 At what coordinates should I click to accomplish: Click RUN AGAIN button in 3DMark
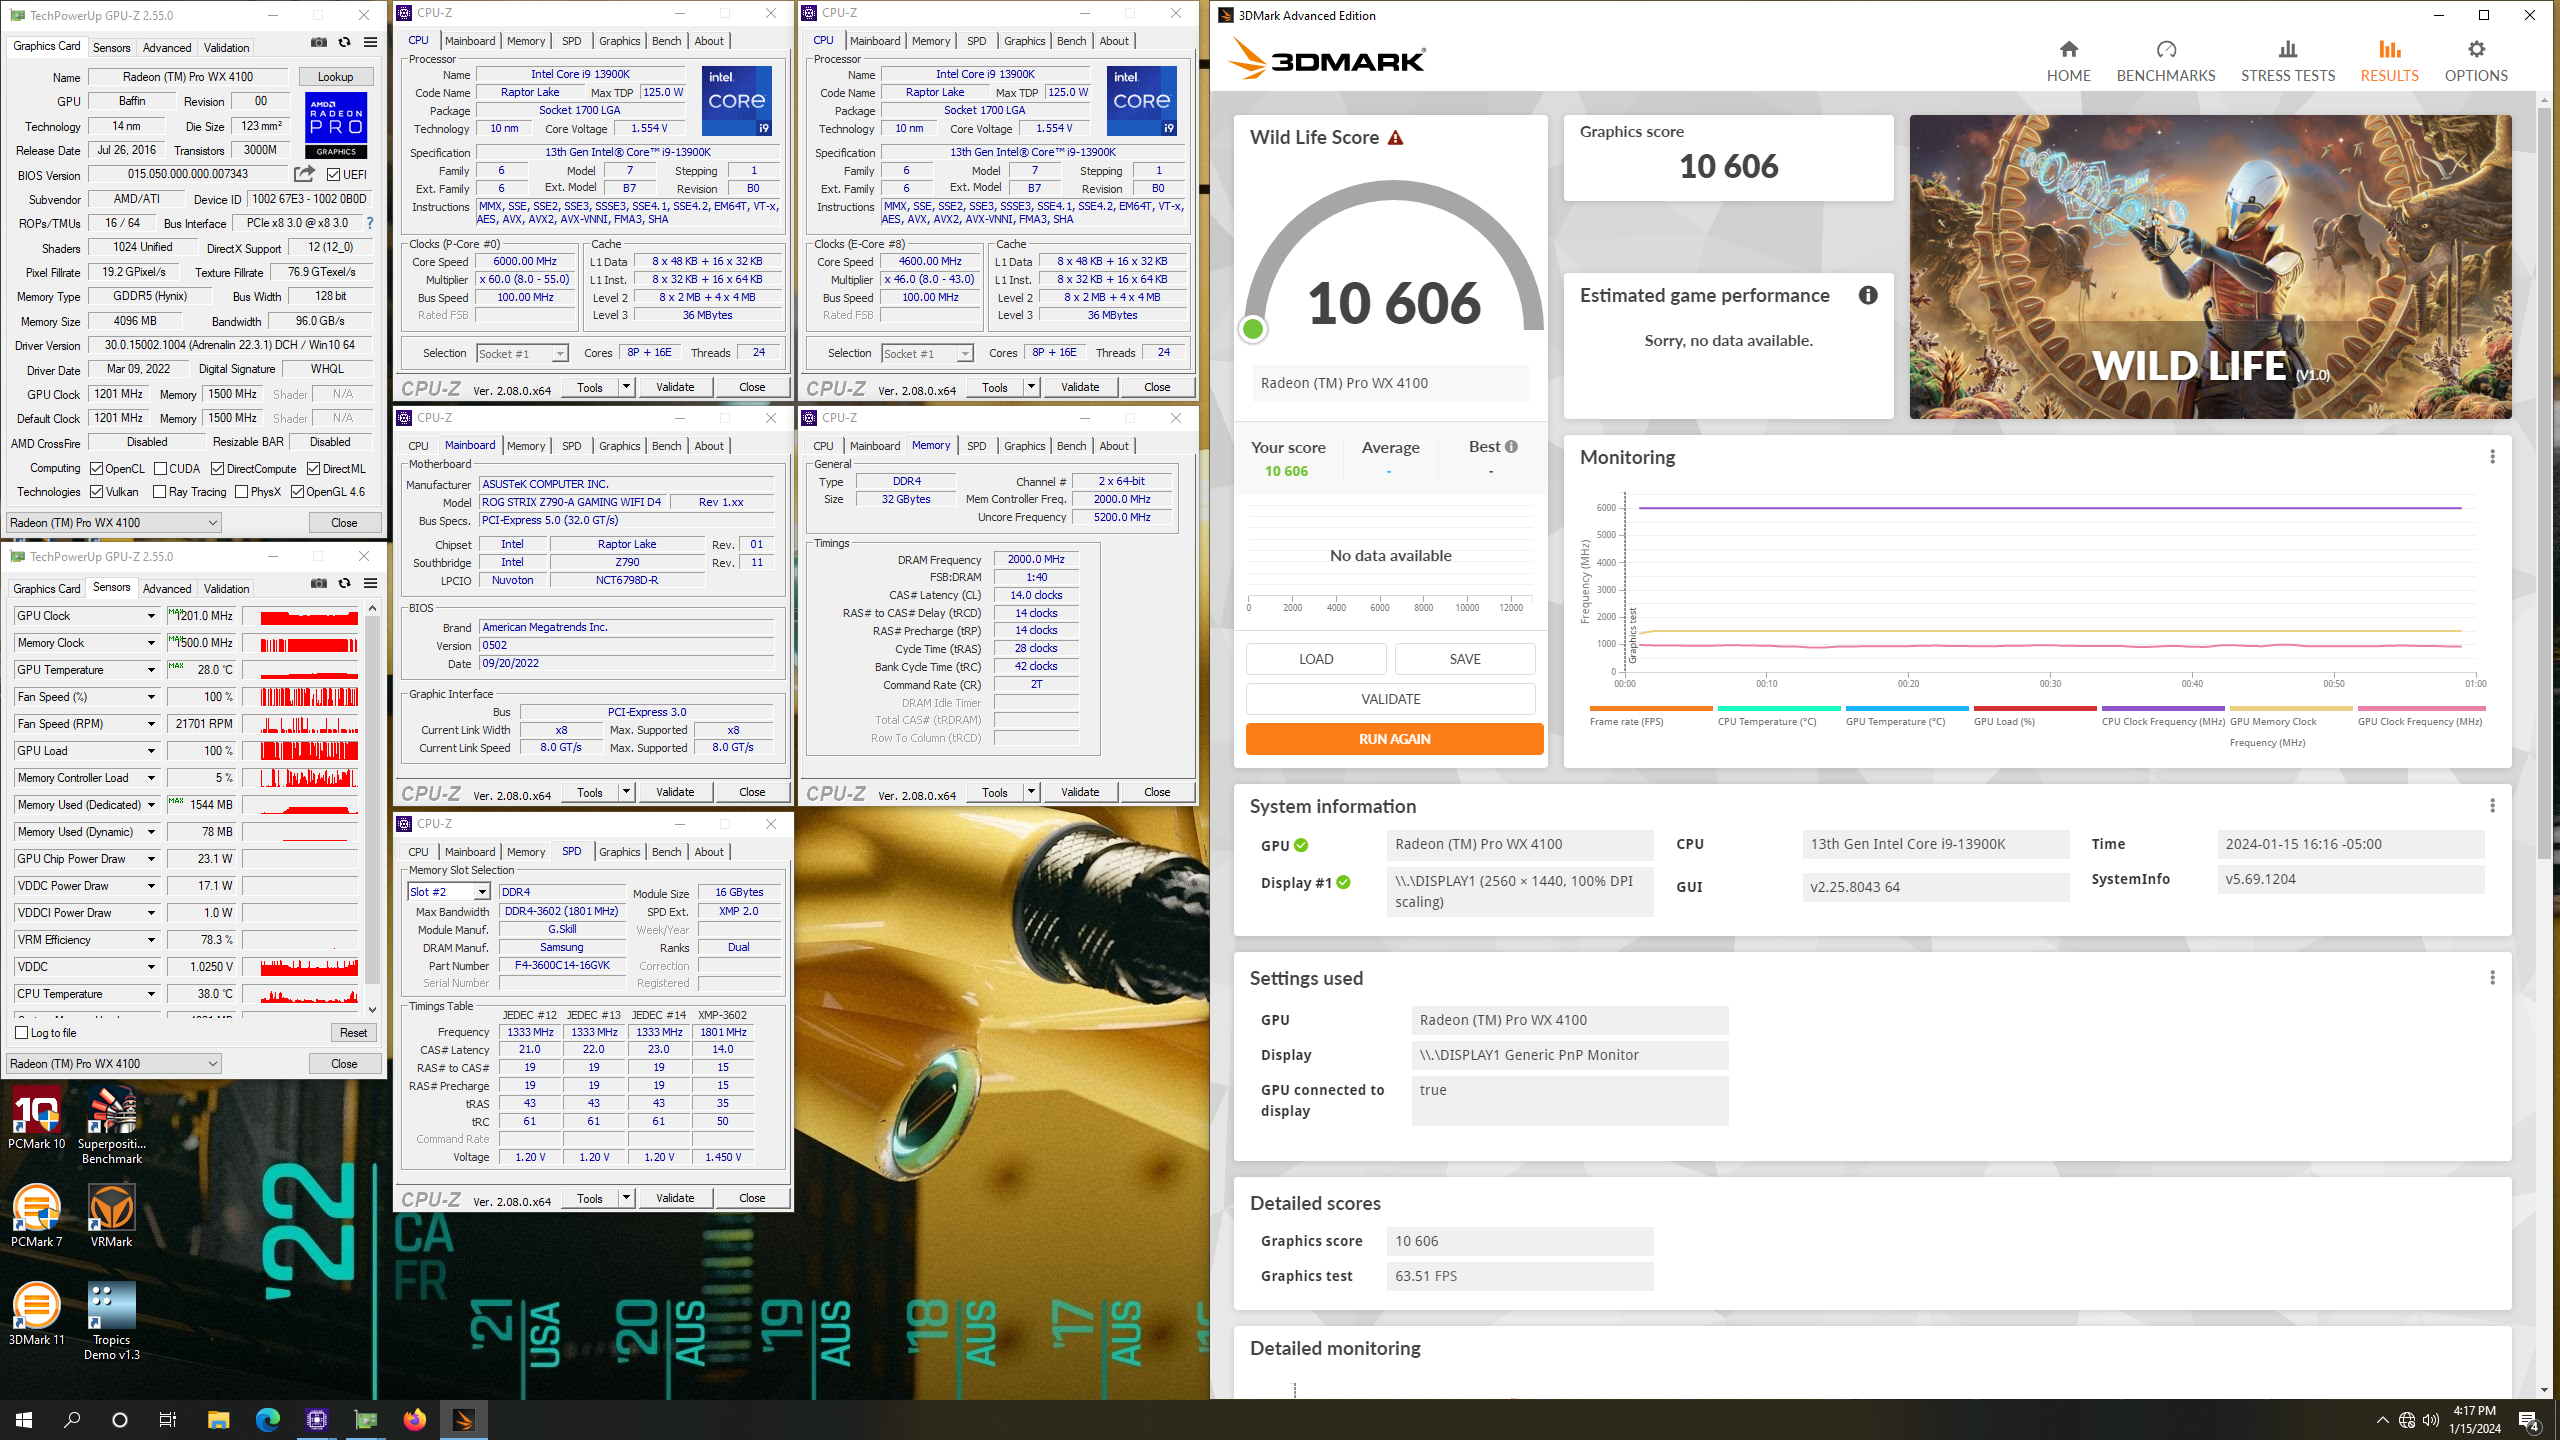1394,739
